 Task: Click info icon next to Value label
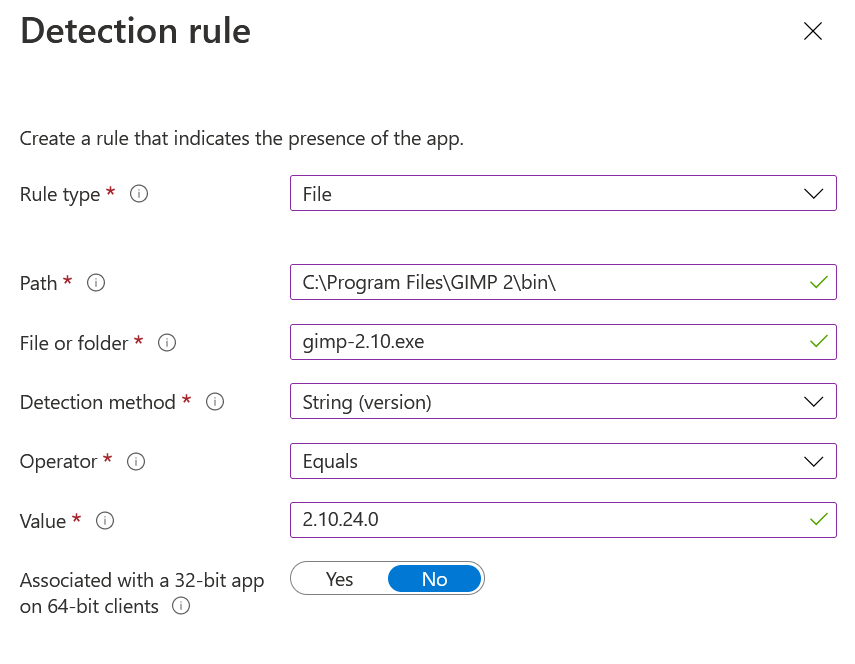[x=105, y=520]
